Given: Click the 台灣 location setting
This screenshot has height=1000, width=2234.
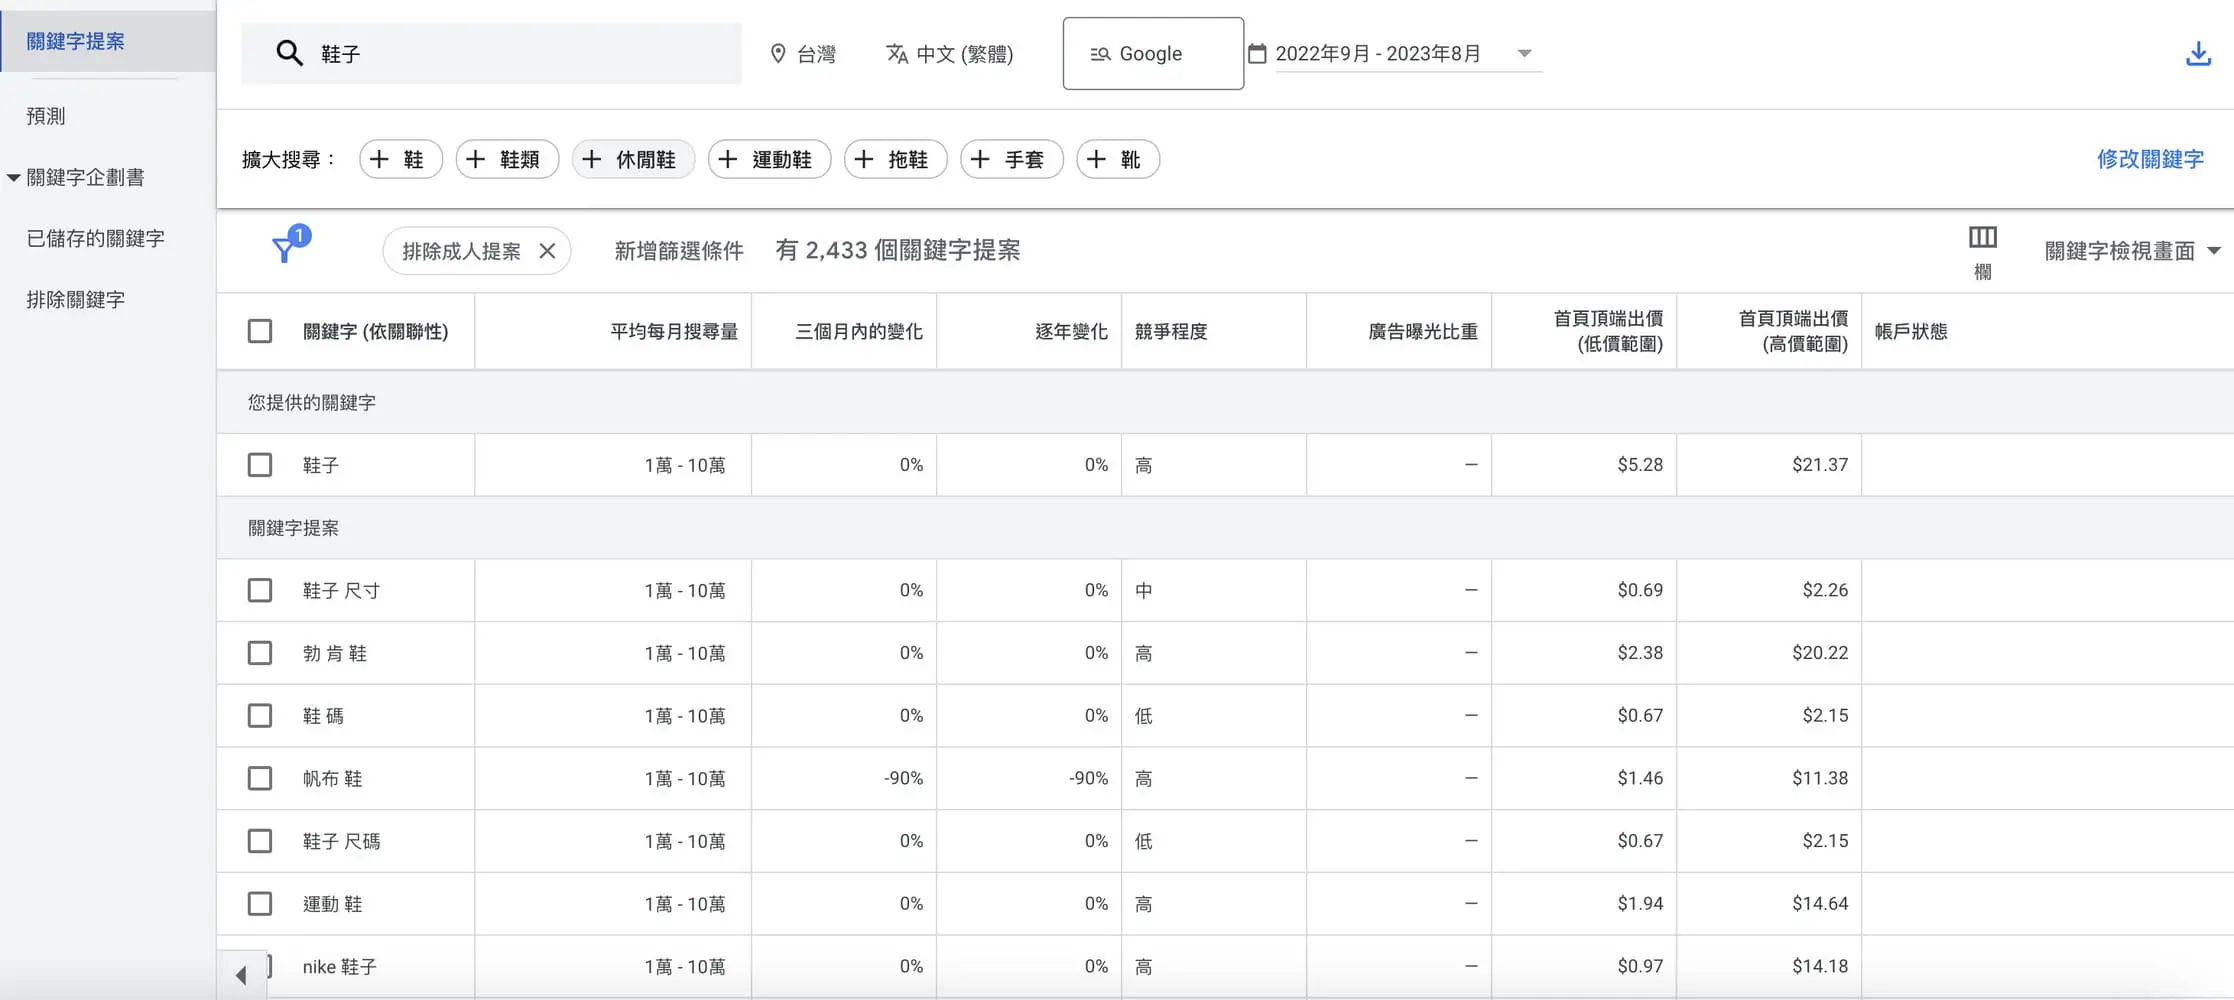Looking at the screenshot, I should click(x=803, y=53).
